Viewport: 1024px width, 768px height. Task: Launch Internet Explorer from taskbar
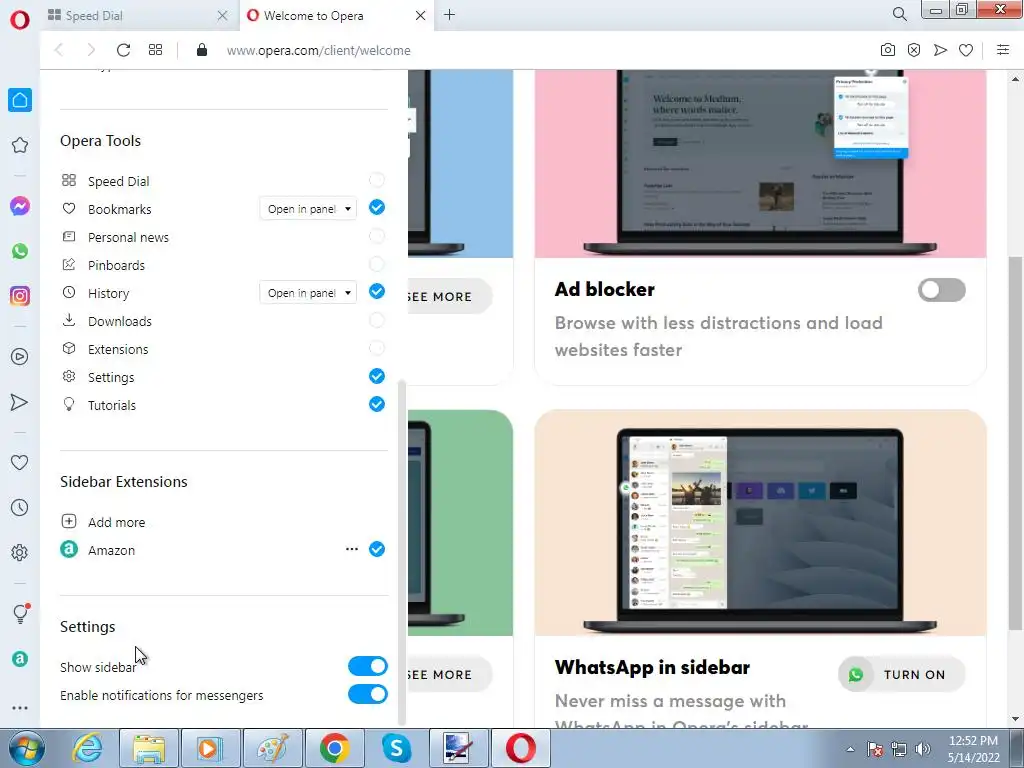tap(88, 748)
